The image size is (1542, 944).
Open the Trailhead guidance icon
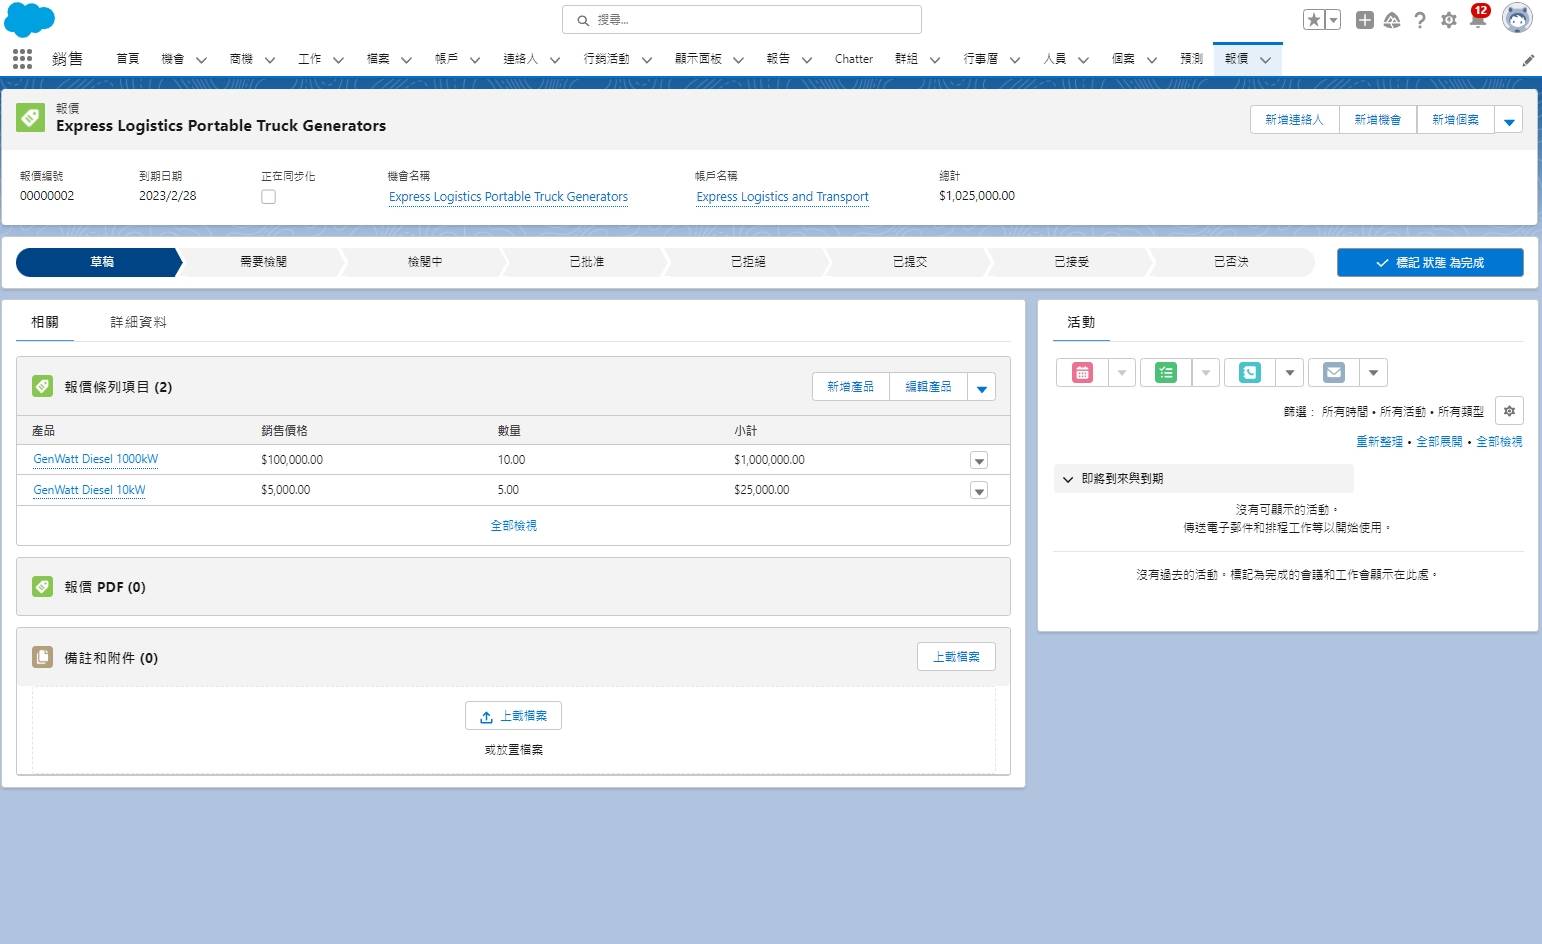pyautogui.click(x=1392, y=20)
